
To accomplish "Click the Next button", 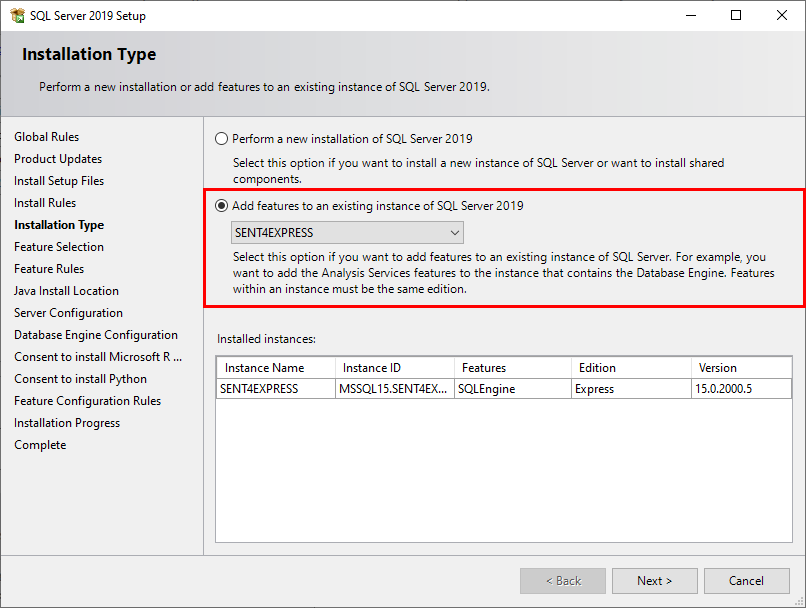I will pyautogui.click(x=654, y=581).
